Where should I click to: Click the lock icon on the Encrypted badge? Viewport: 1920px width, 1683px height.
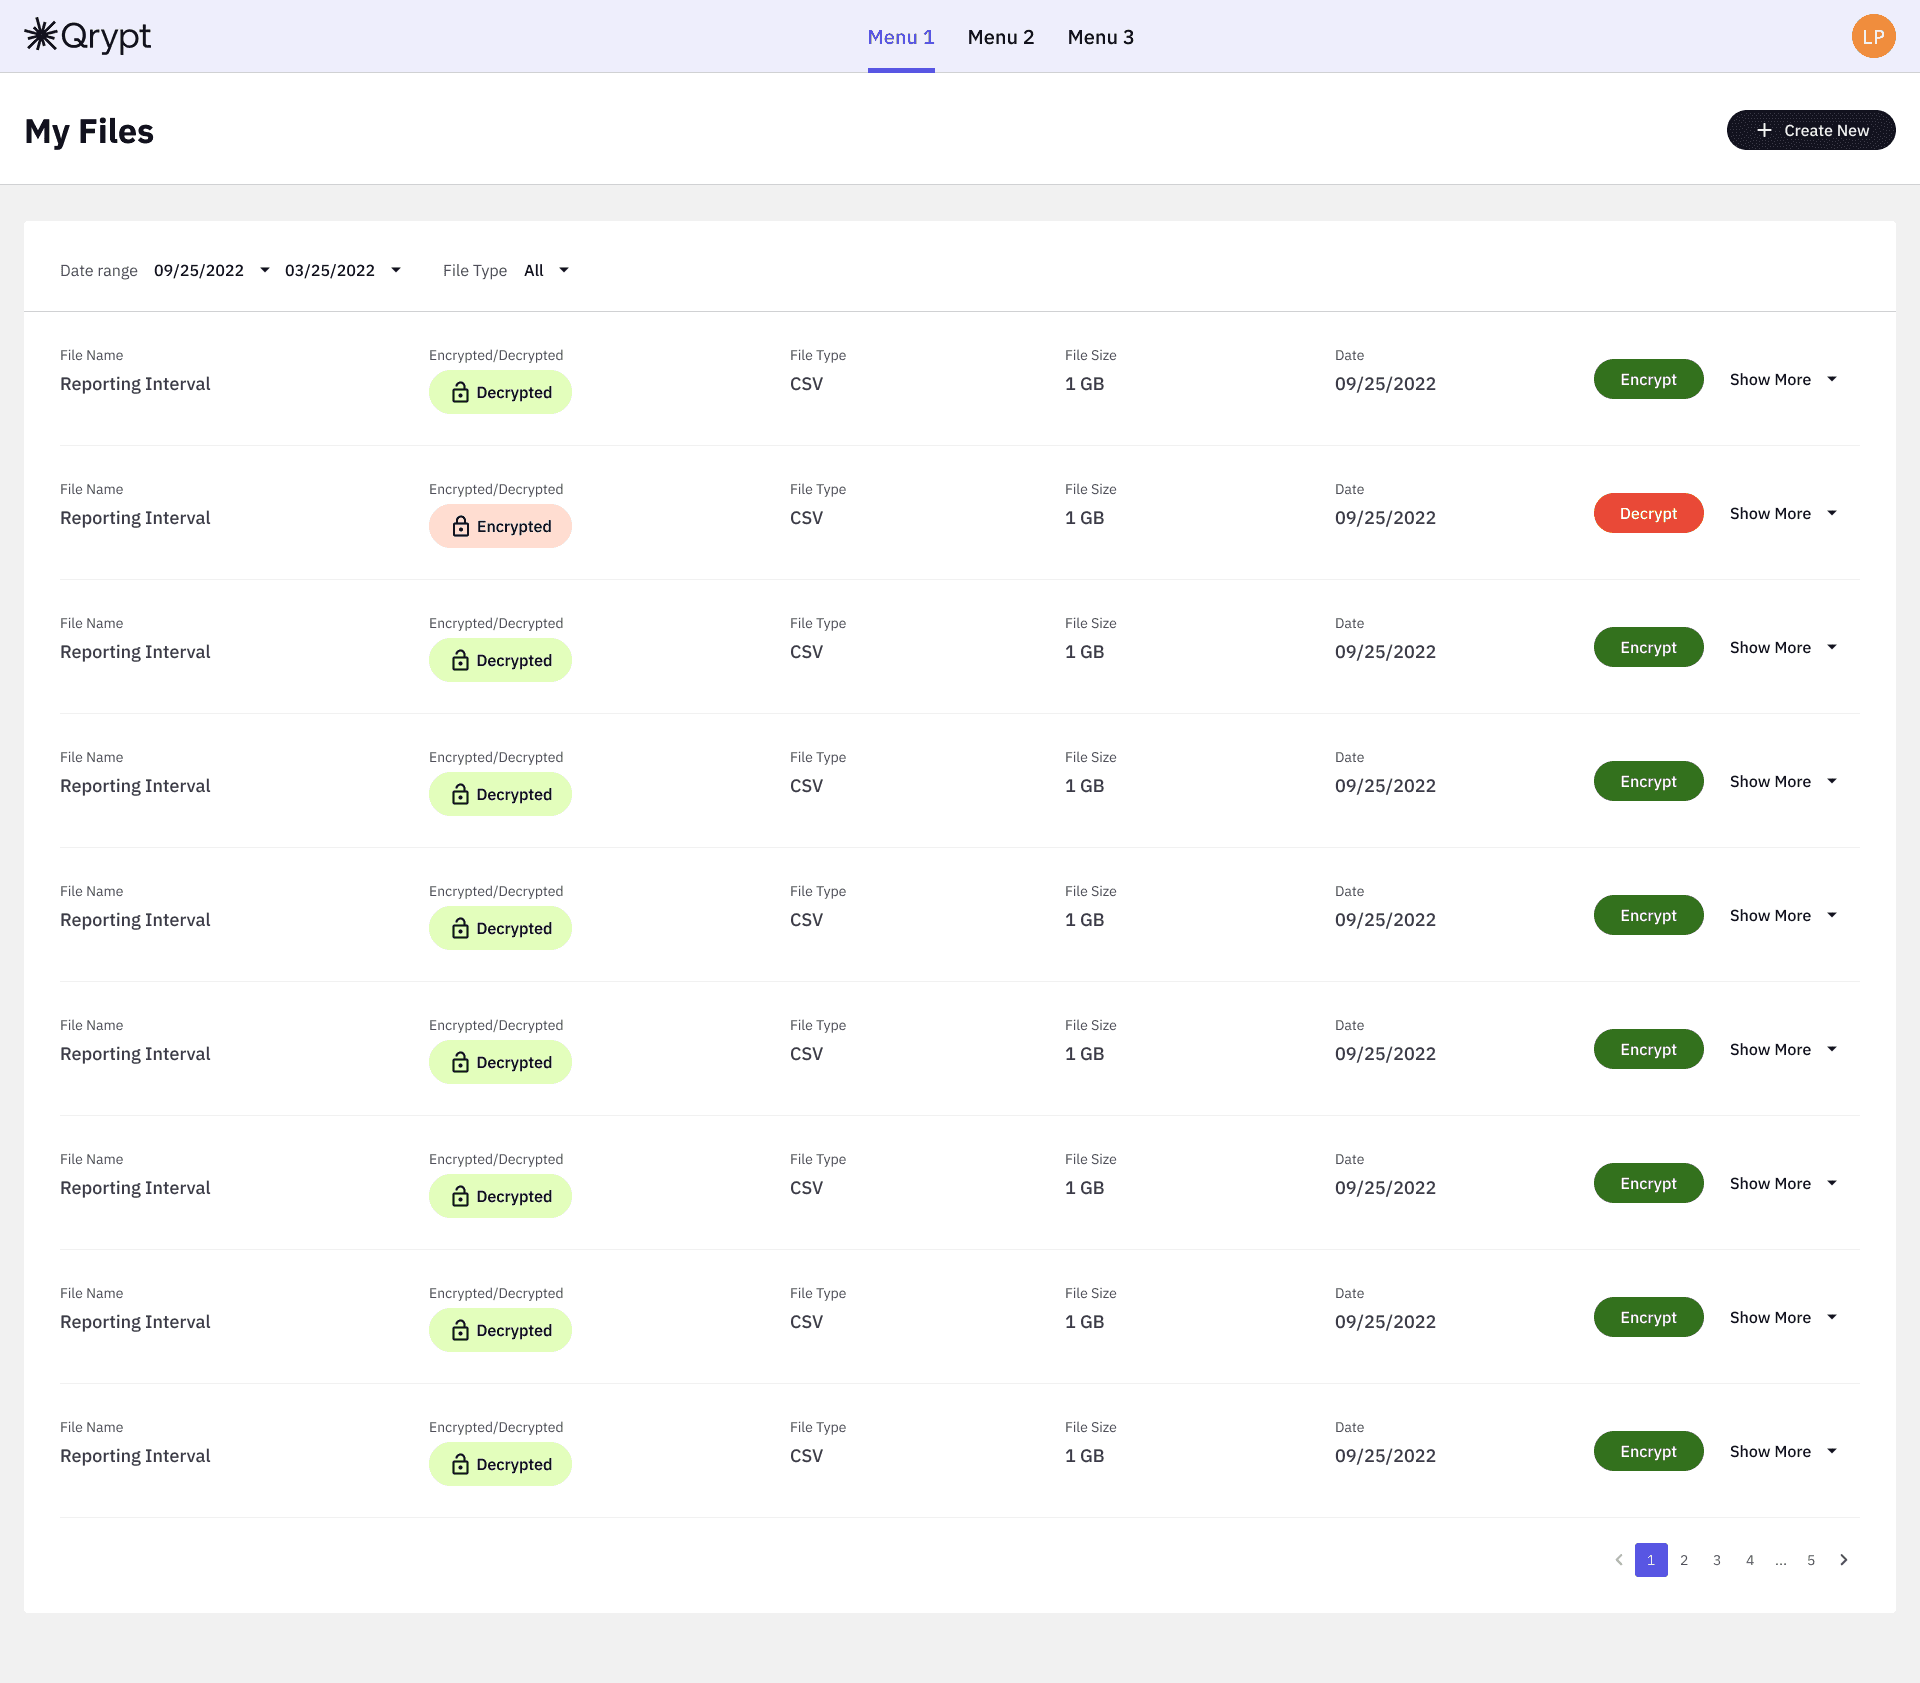460,526
